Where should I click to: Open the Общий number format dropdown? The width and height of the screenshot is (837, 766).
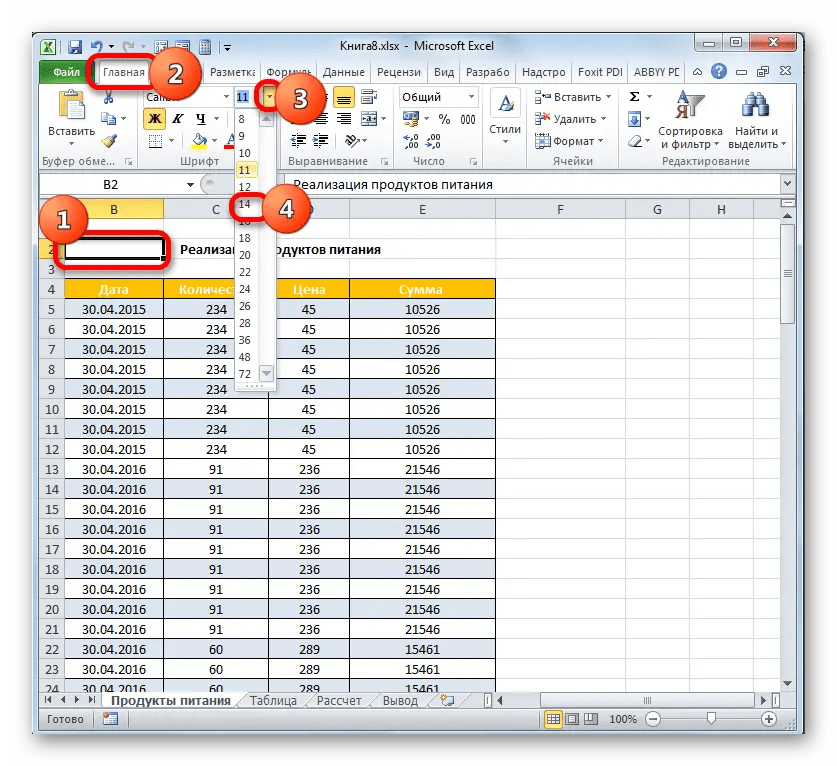tap(471, 96)
